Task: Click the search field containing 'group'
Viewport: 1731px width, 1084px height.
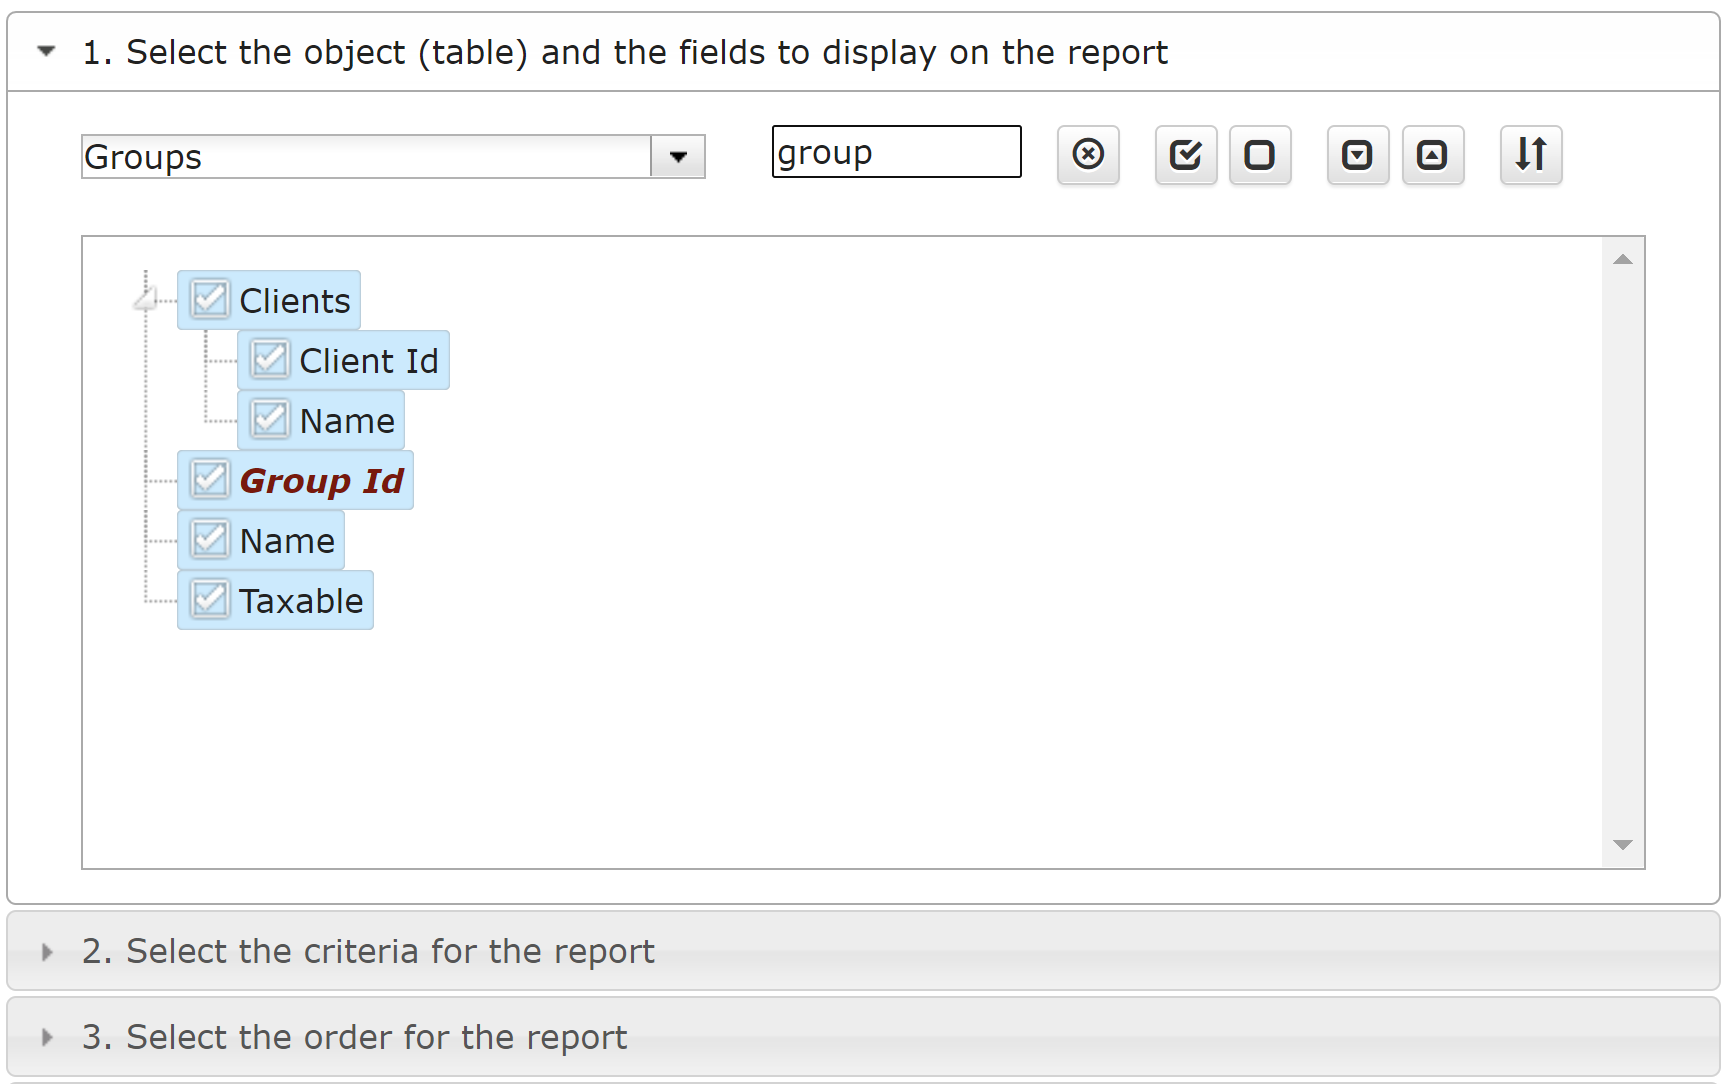Action: pyautogui.click(x=896, y=152)
